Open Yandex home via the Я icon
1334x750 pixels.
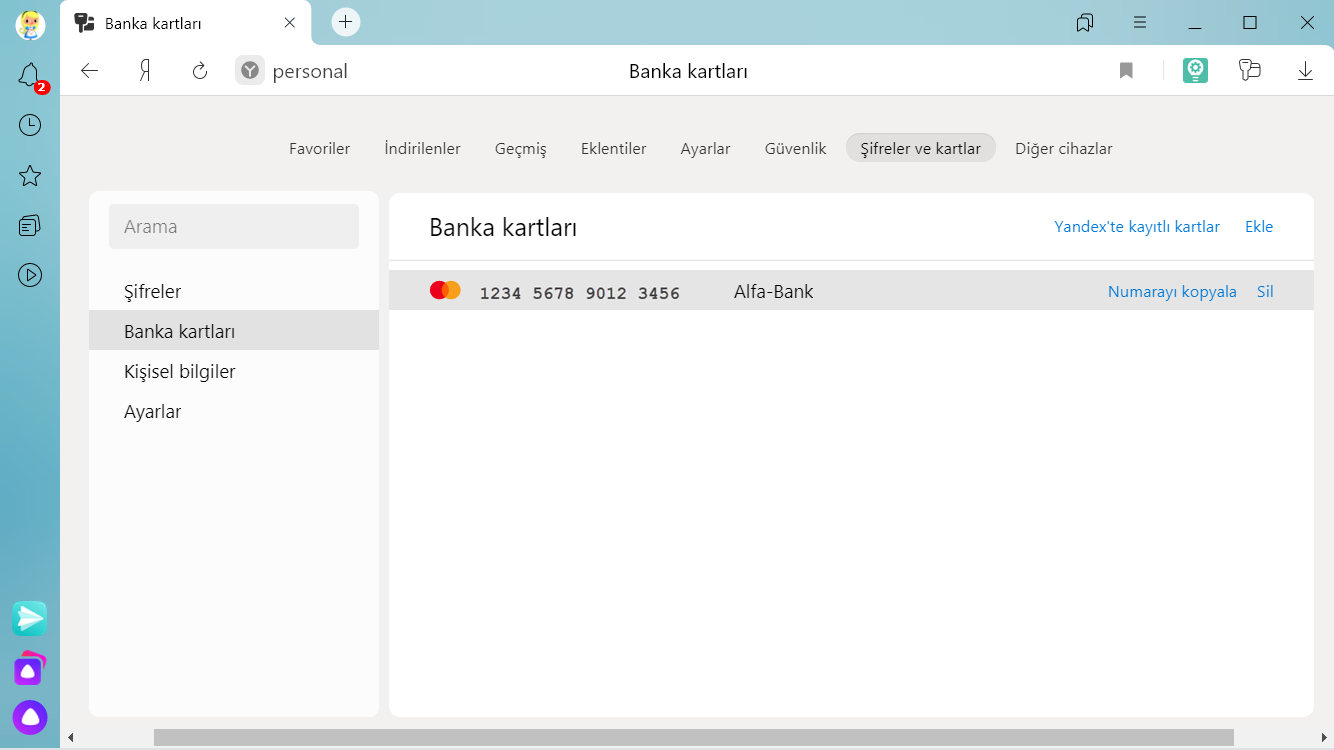[145, 71]
